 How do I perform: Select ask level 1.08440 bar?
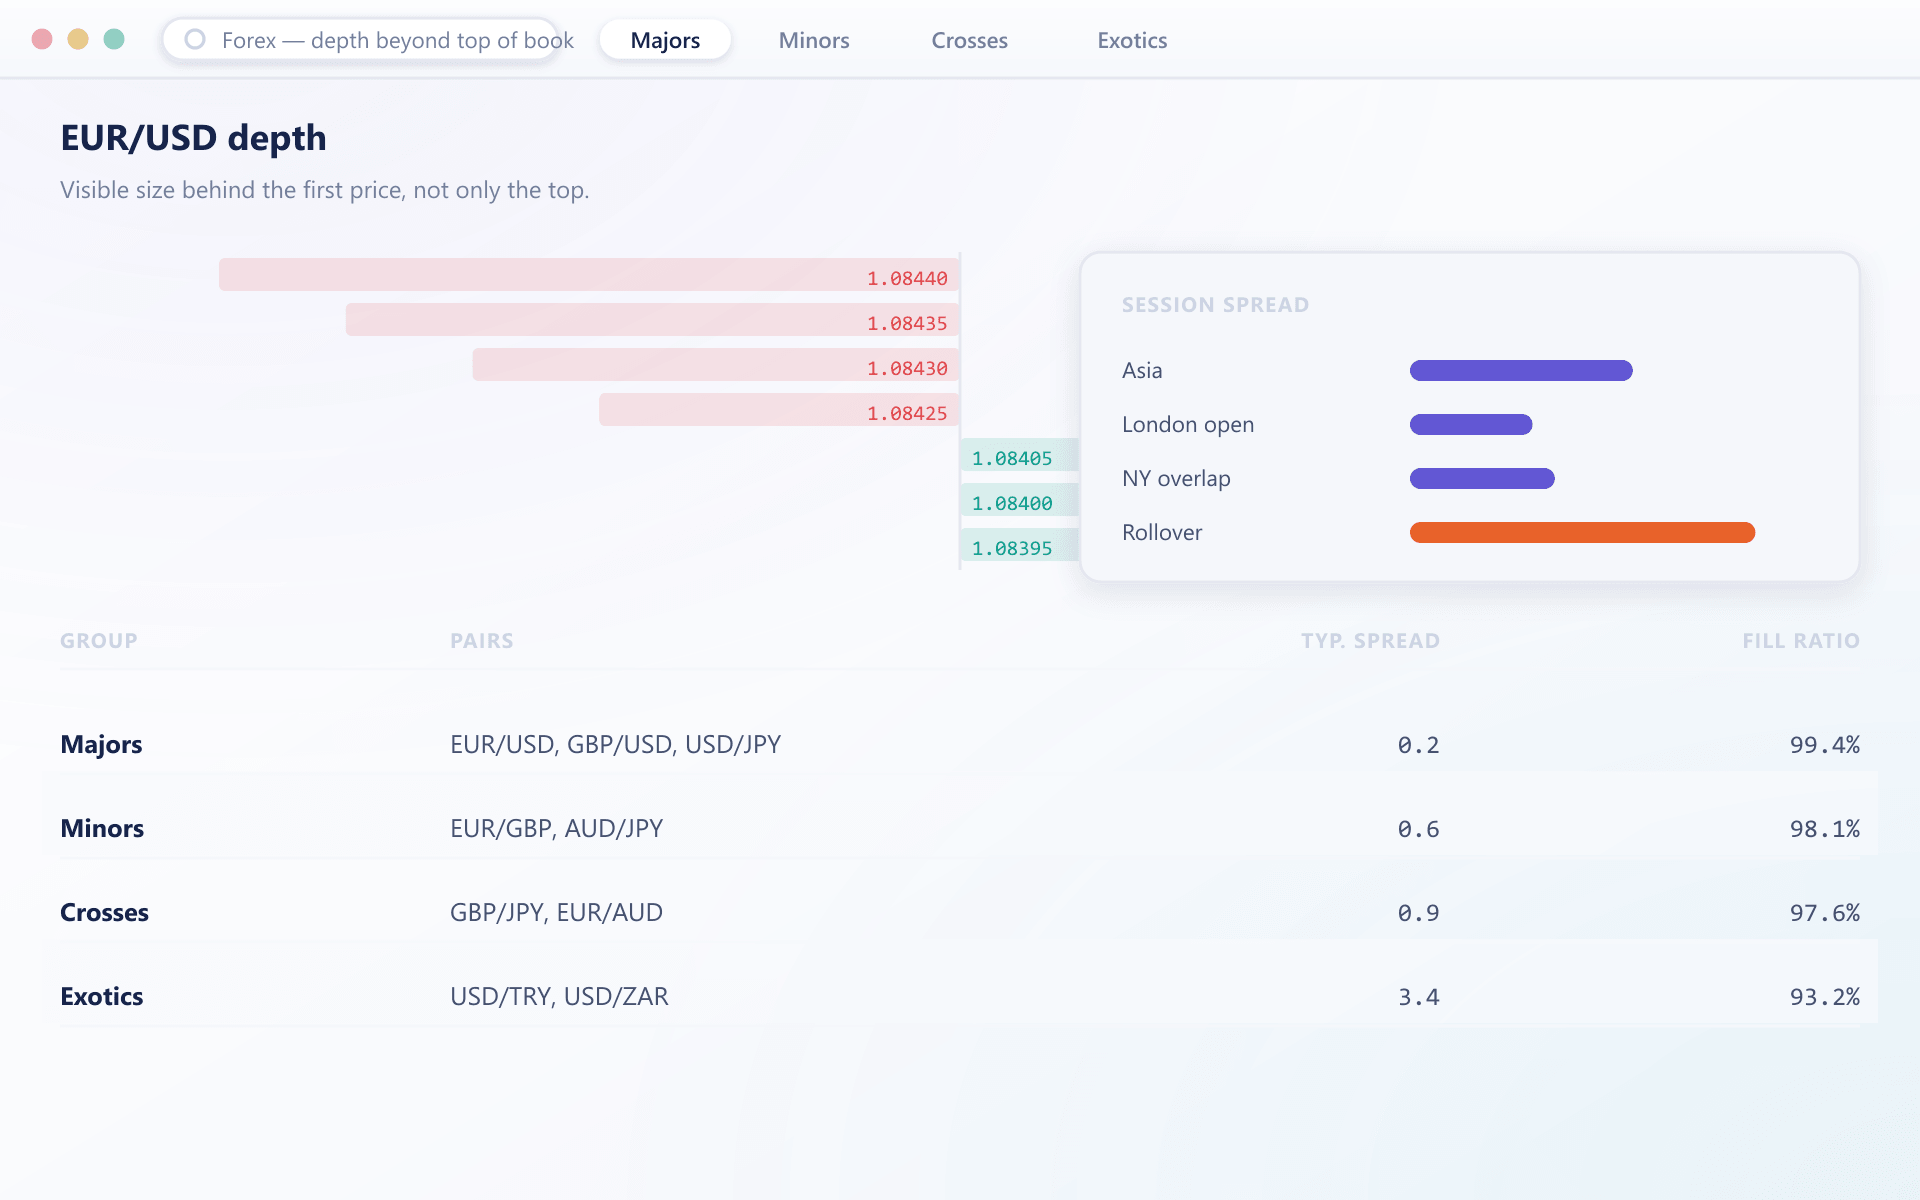click(589, 275)
